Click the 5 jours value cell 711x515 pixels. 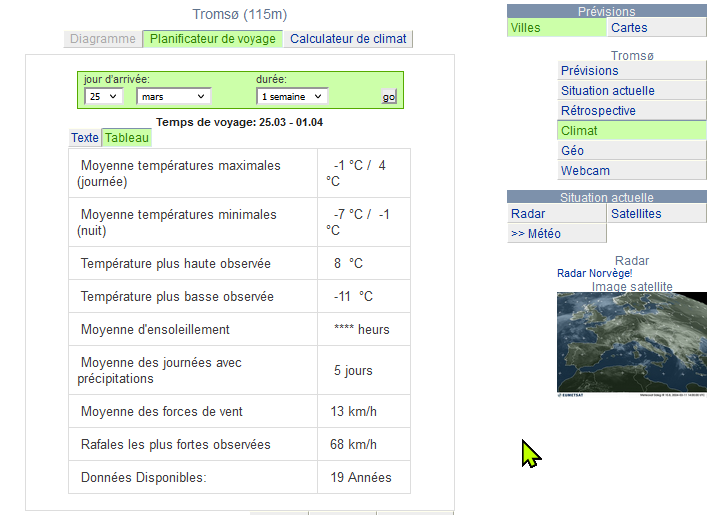(364, 370)
